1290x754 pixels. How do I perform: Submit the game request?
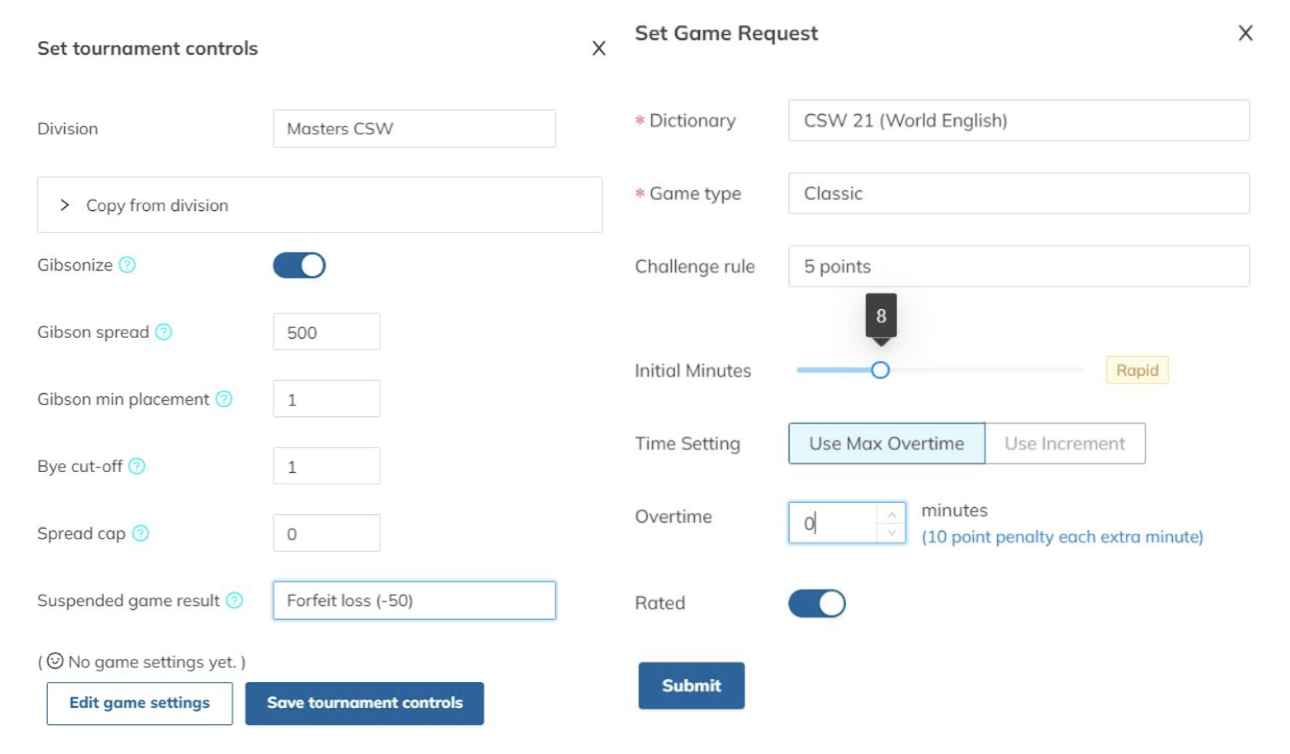click(x=691, y=685)
